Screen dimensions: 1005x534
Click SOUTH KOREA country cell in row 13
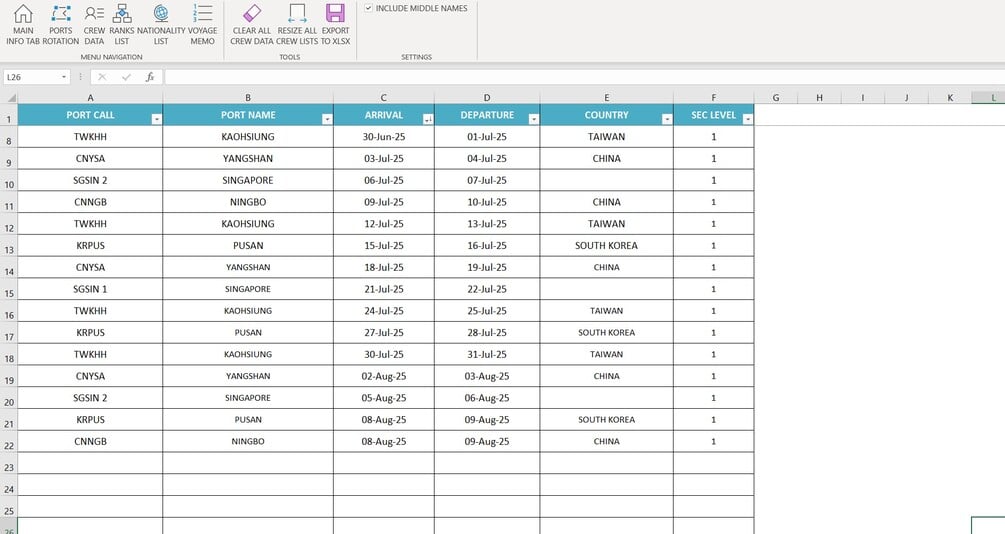point(606,246)
